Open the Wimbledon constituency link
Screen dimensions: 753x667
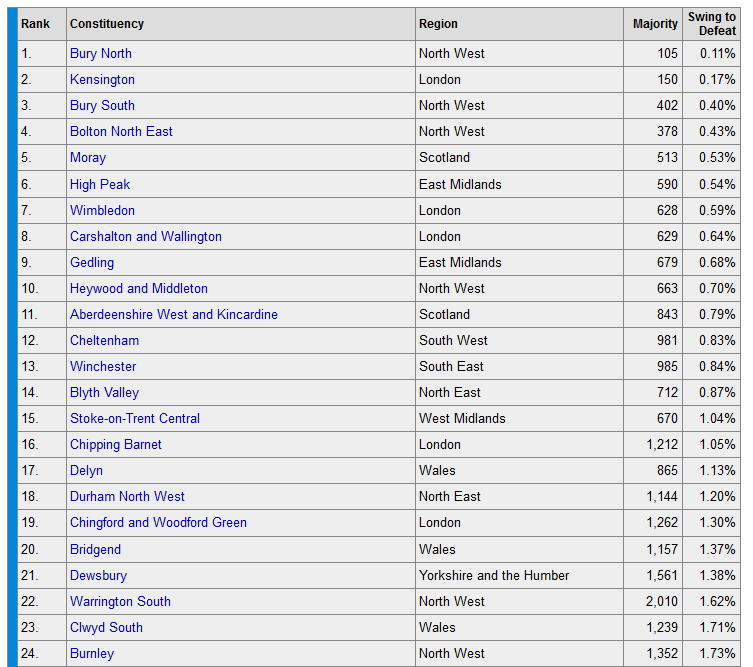pos(102,210)
